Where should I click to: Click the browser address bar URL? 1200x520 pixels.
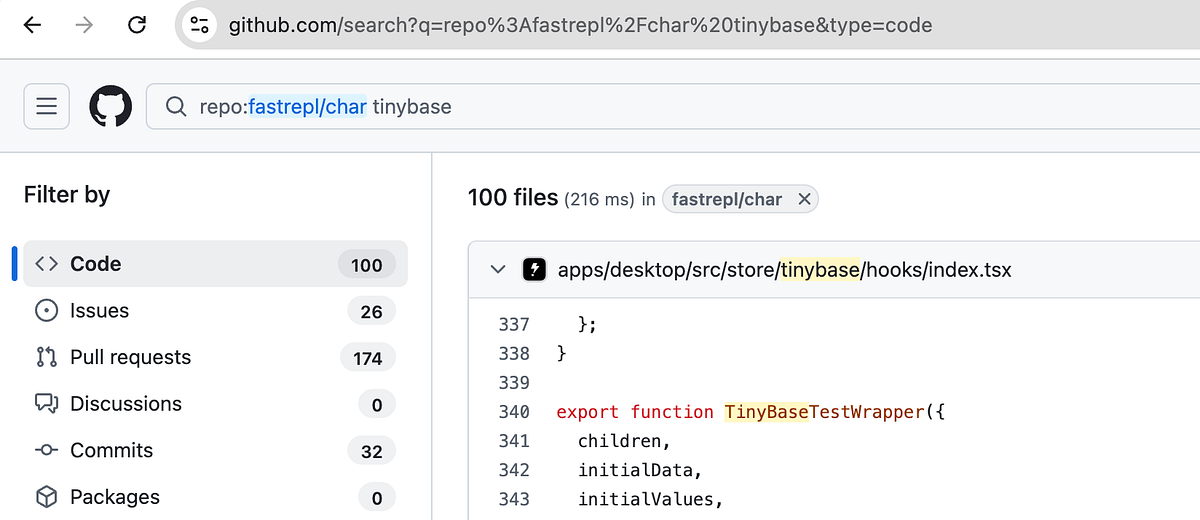tap(580, 25)
